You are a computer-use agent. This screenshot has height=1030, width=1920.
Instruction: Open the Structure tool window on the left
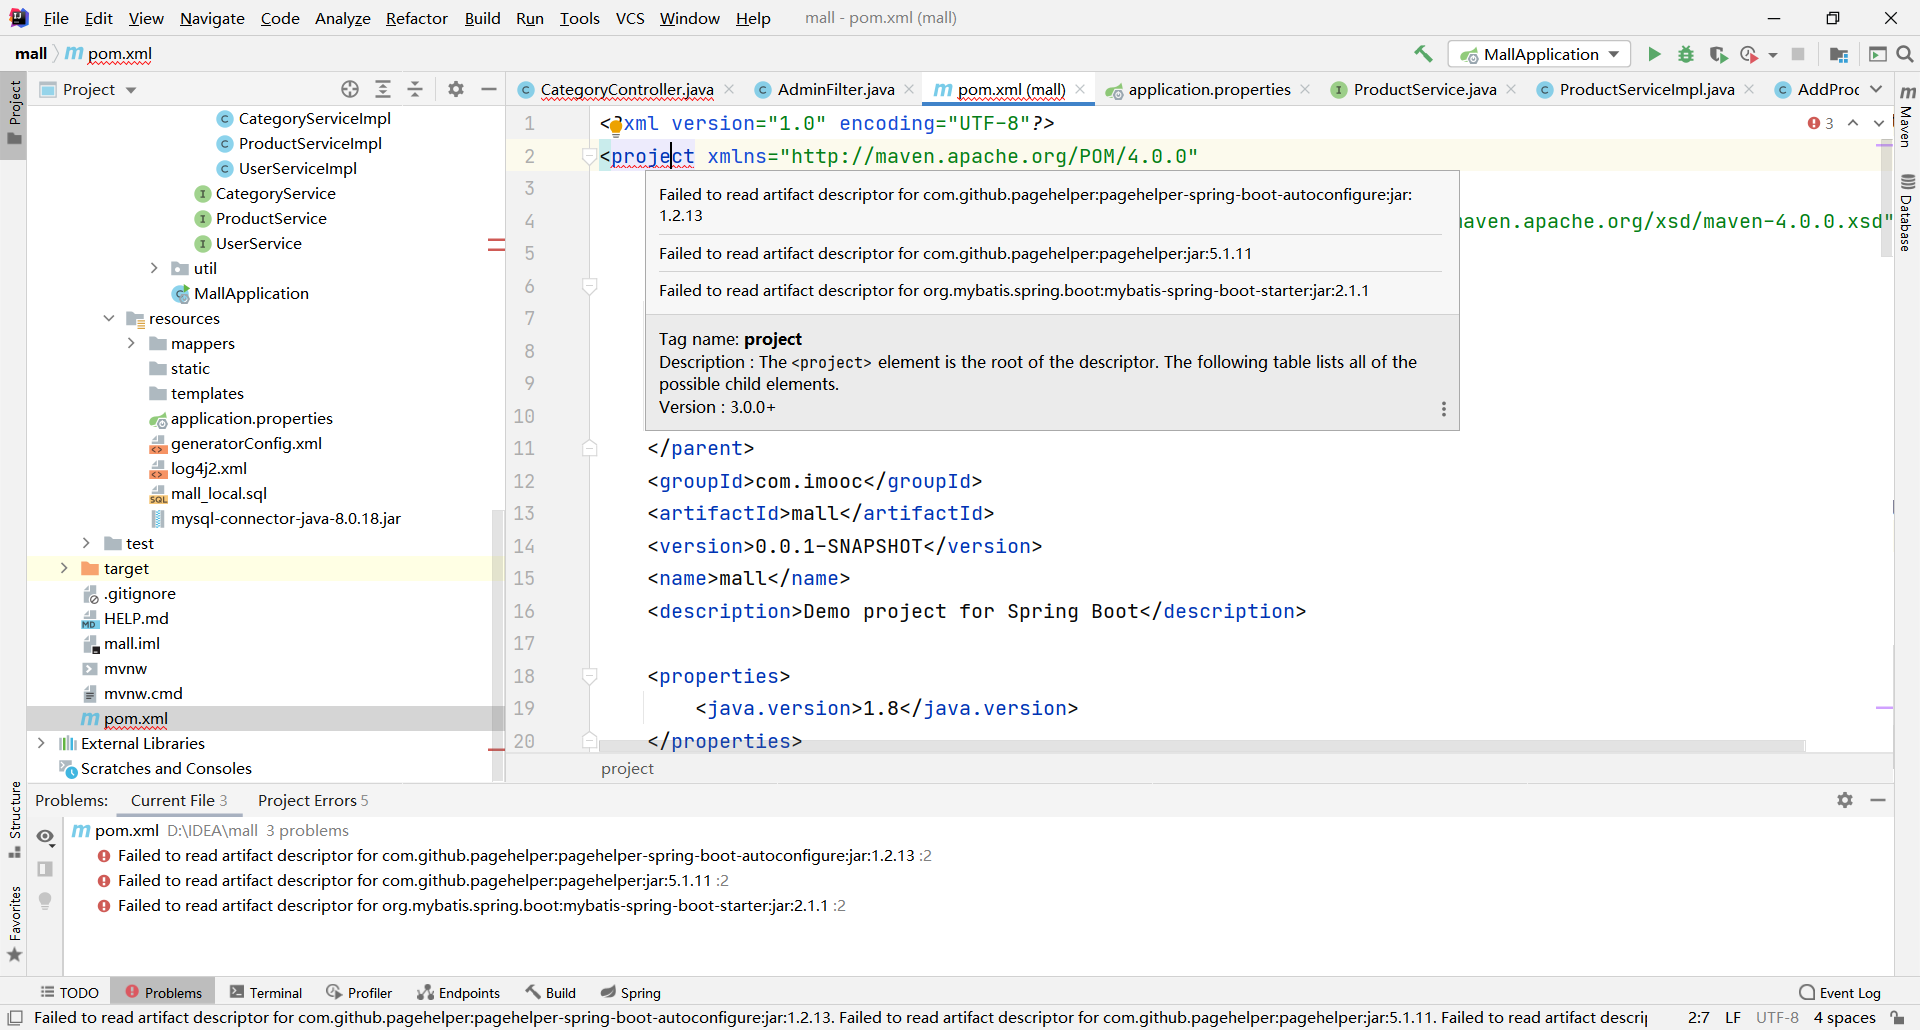click(x=14, y=820)
